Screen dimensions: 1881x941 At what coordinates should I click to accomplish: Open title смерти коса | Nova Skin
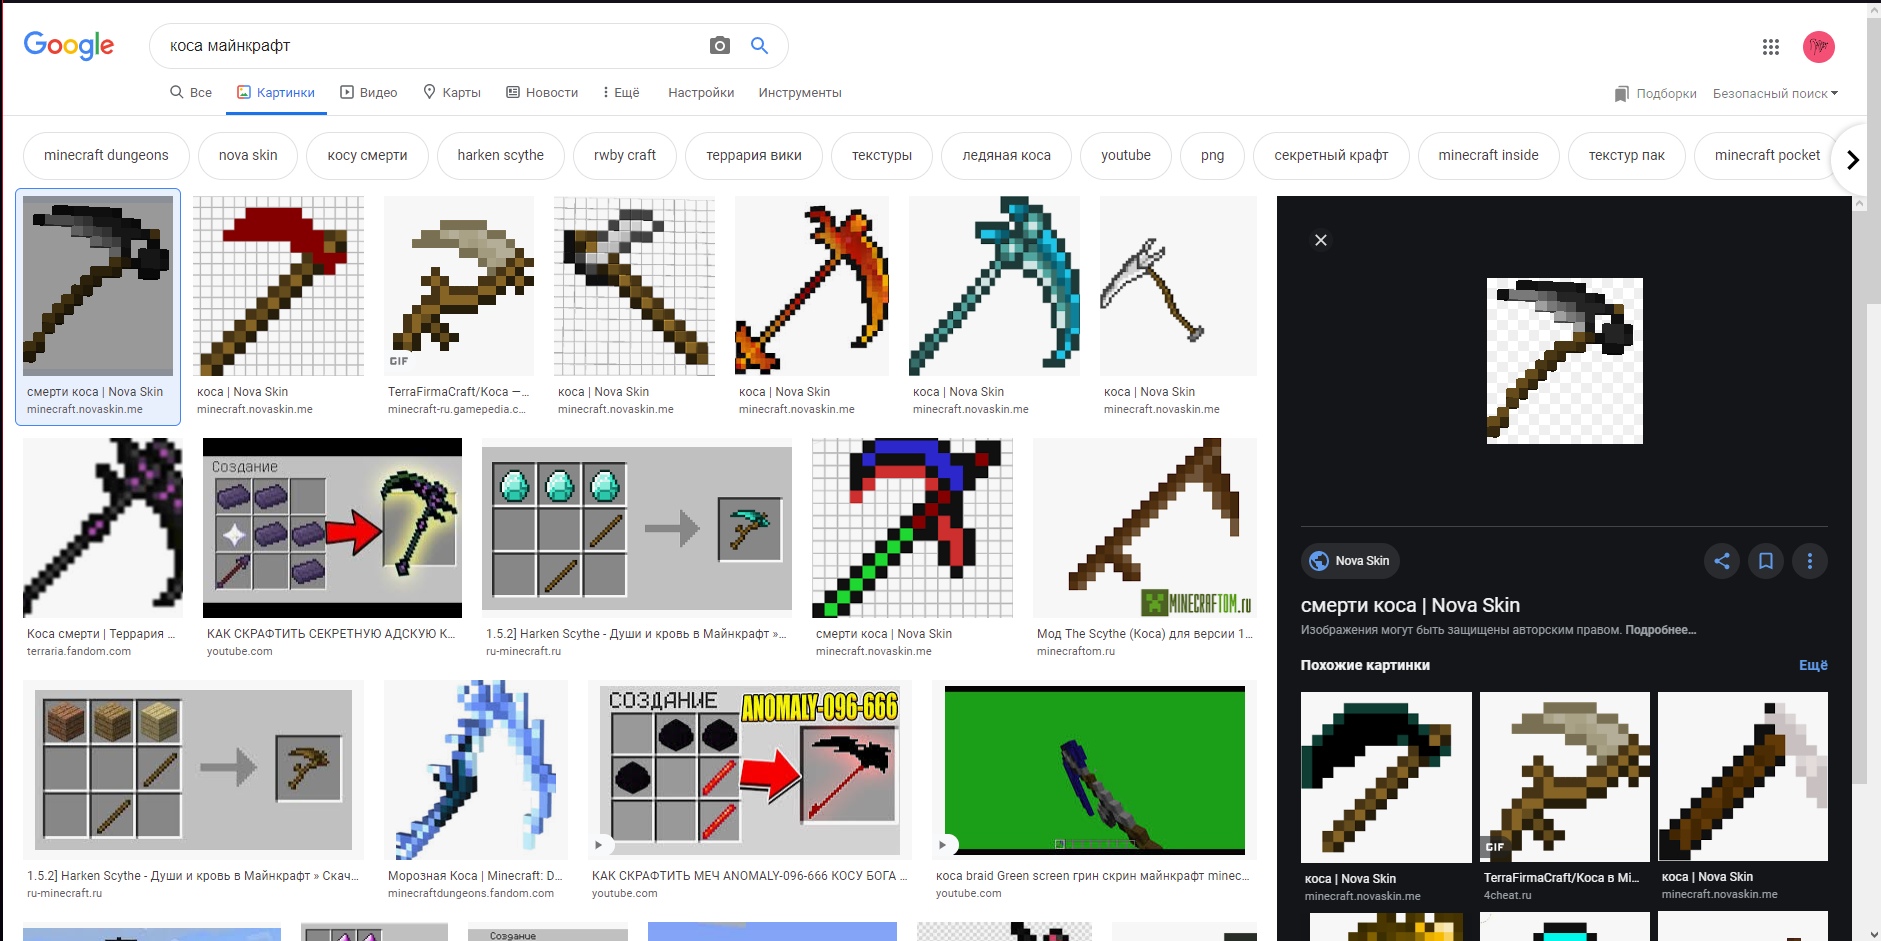[1410, 605]
